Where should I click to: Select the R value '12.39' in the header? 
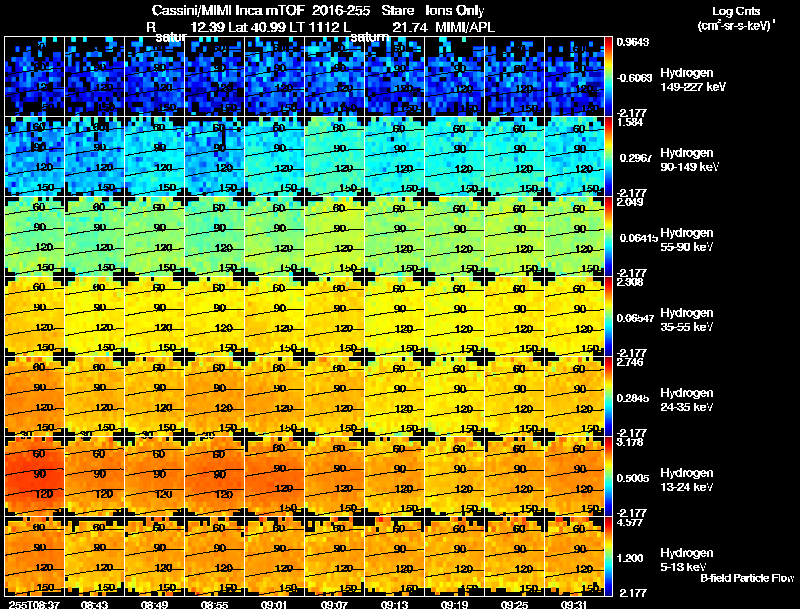[x=208, y=28]
